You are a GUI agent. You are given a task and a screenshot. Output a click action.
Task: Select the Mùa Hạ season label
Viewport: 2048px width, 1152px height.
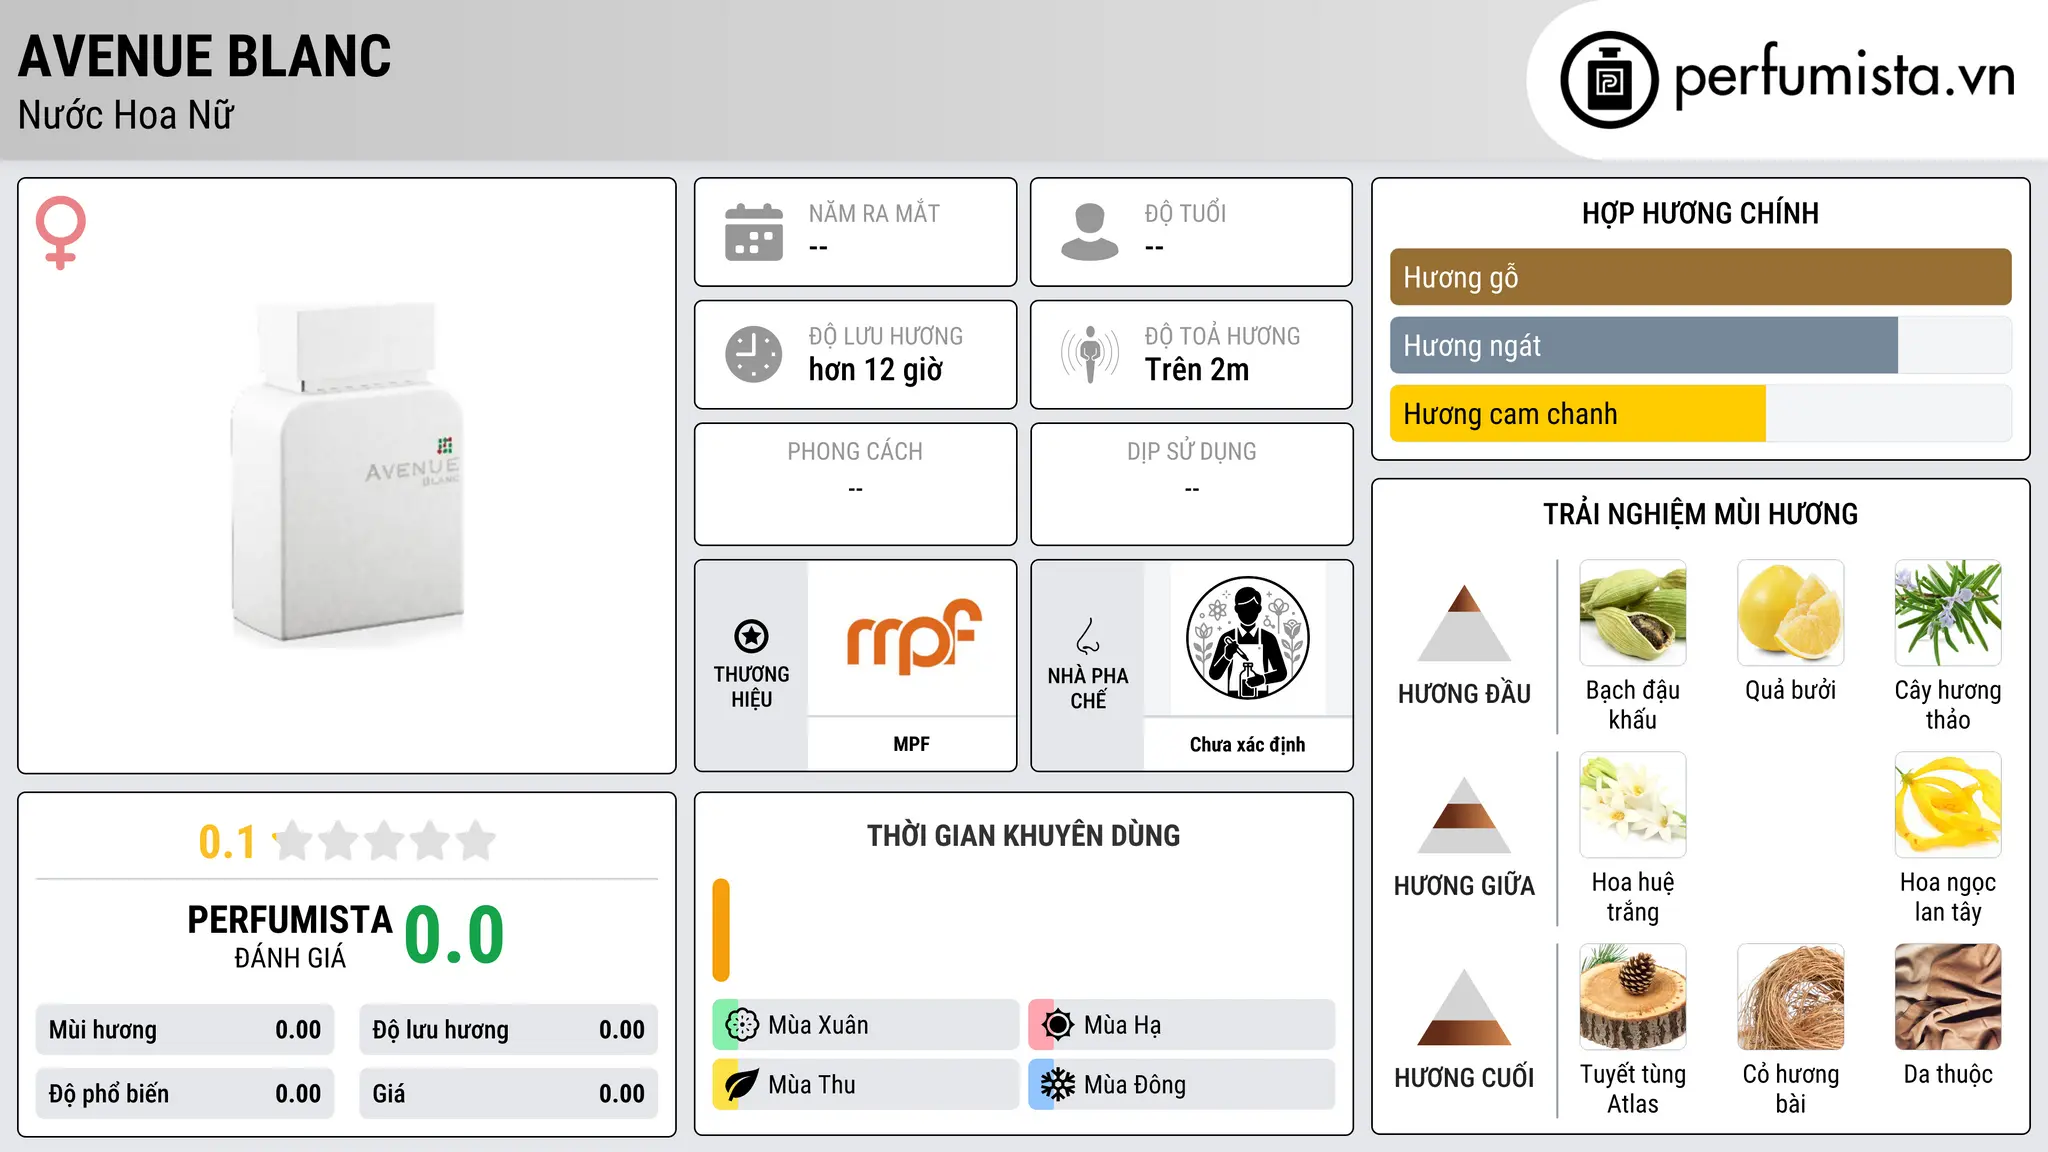tap(1123, 1025)
